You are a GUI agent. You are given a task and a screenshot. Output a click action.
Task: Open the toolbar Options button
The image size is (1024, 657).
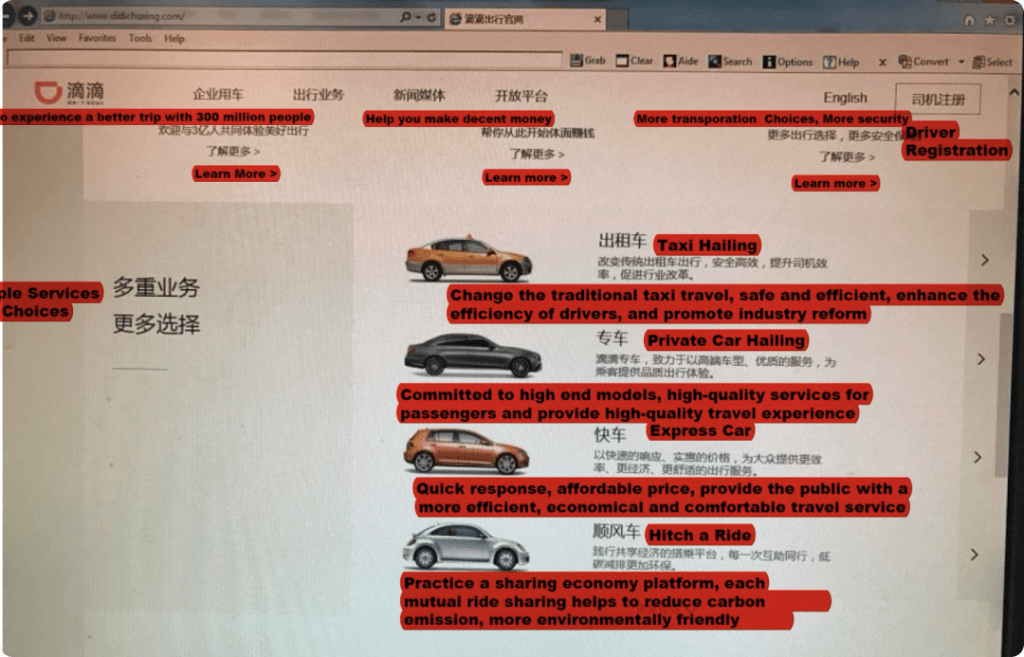[788, 62]
